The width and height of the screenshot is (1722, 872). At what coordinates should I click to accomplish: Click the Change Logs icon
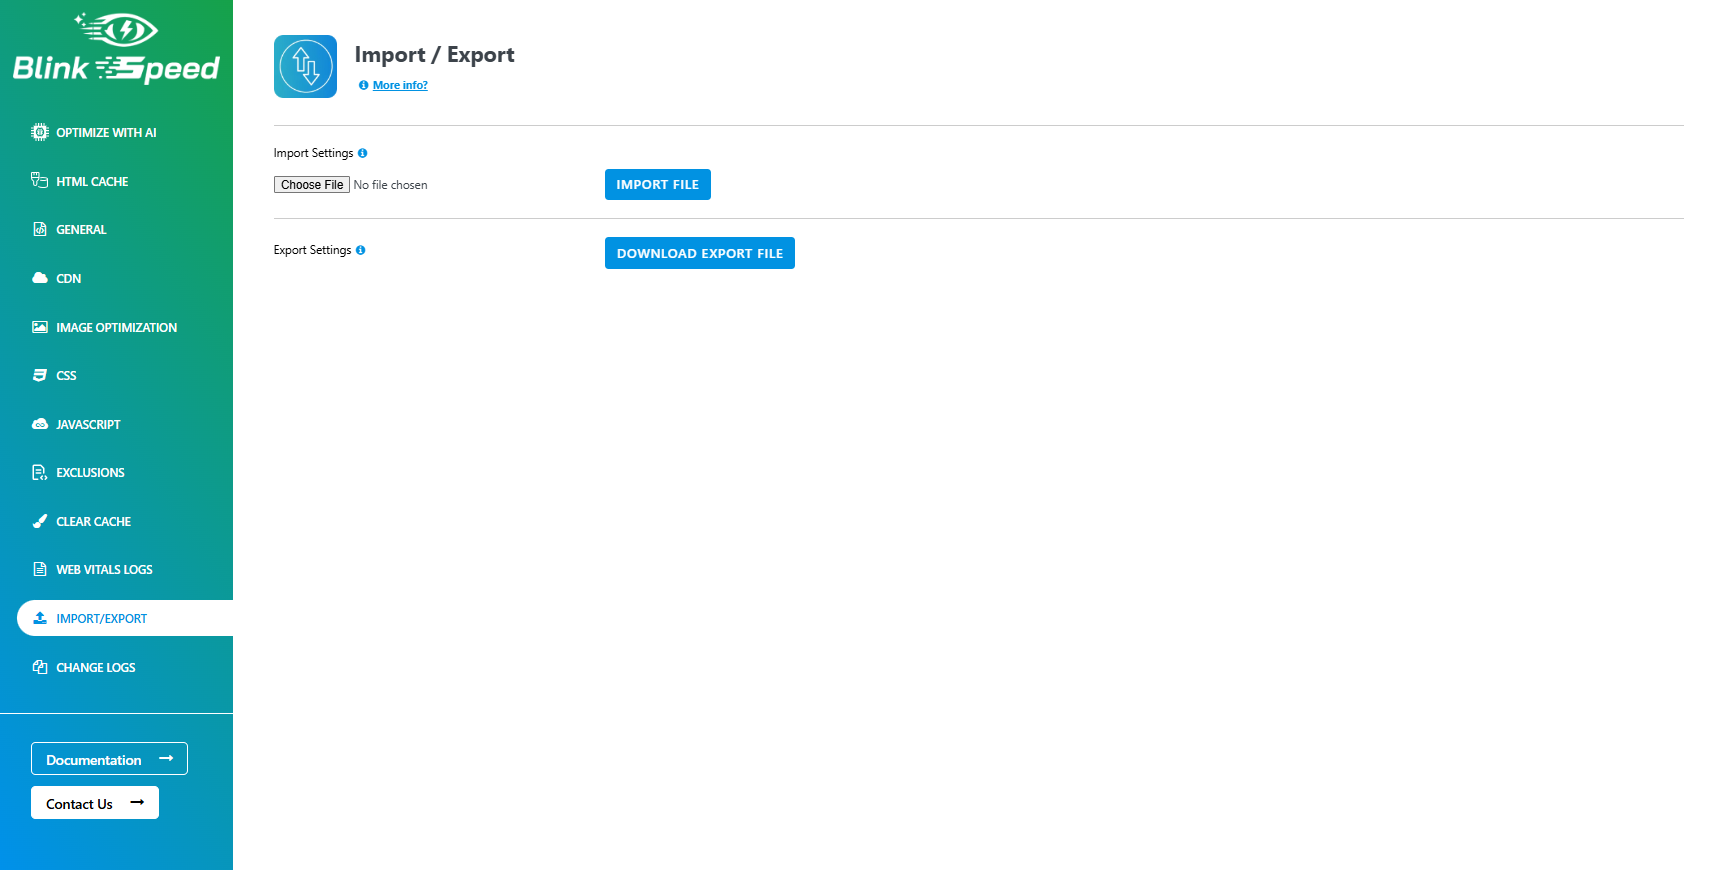[x=40, y=667]
